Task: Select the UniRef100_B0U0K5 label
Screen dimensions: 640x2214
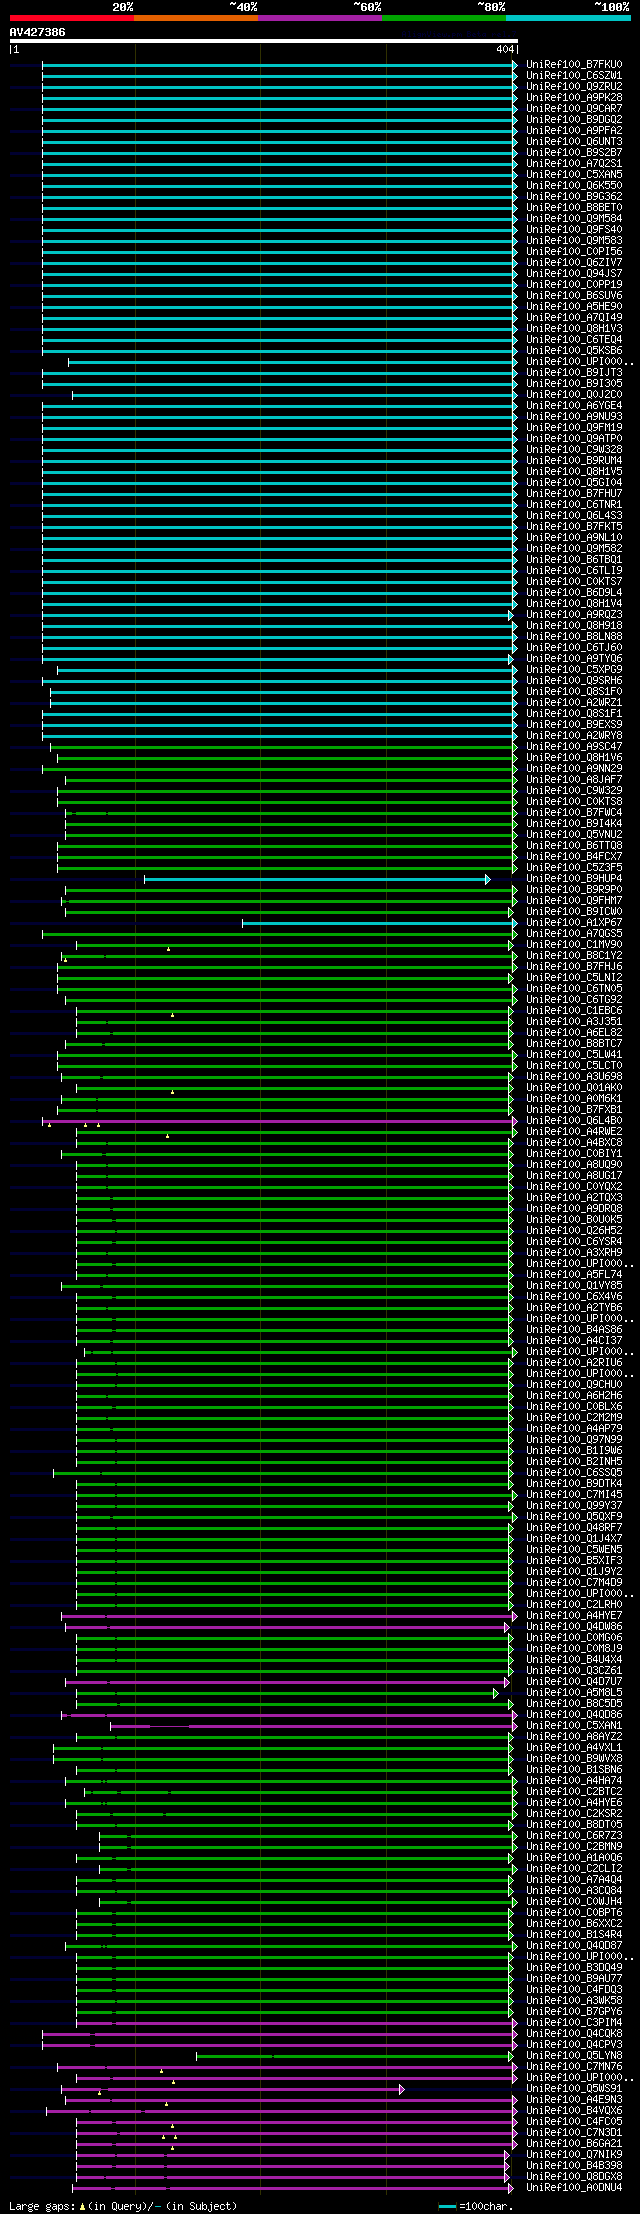Action: [x=574, y=1220]
